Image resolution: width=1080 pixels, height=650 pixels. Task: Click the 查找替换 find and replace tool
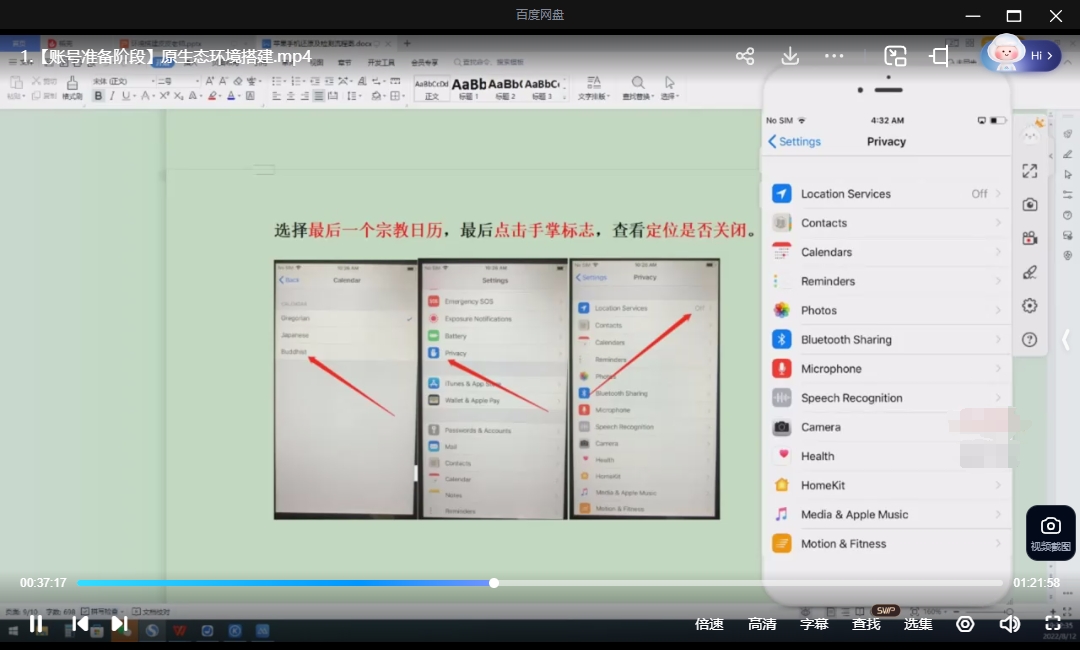click(x=638, y=88)
